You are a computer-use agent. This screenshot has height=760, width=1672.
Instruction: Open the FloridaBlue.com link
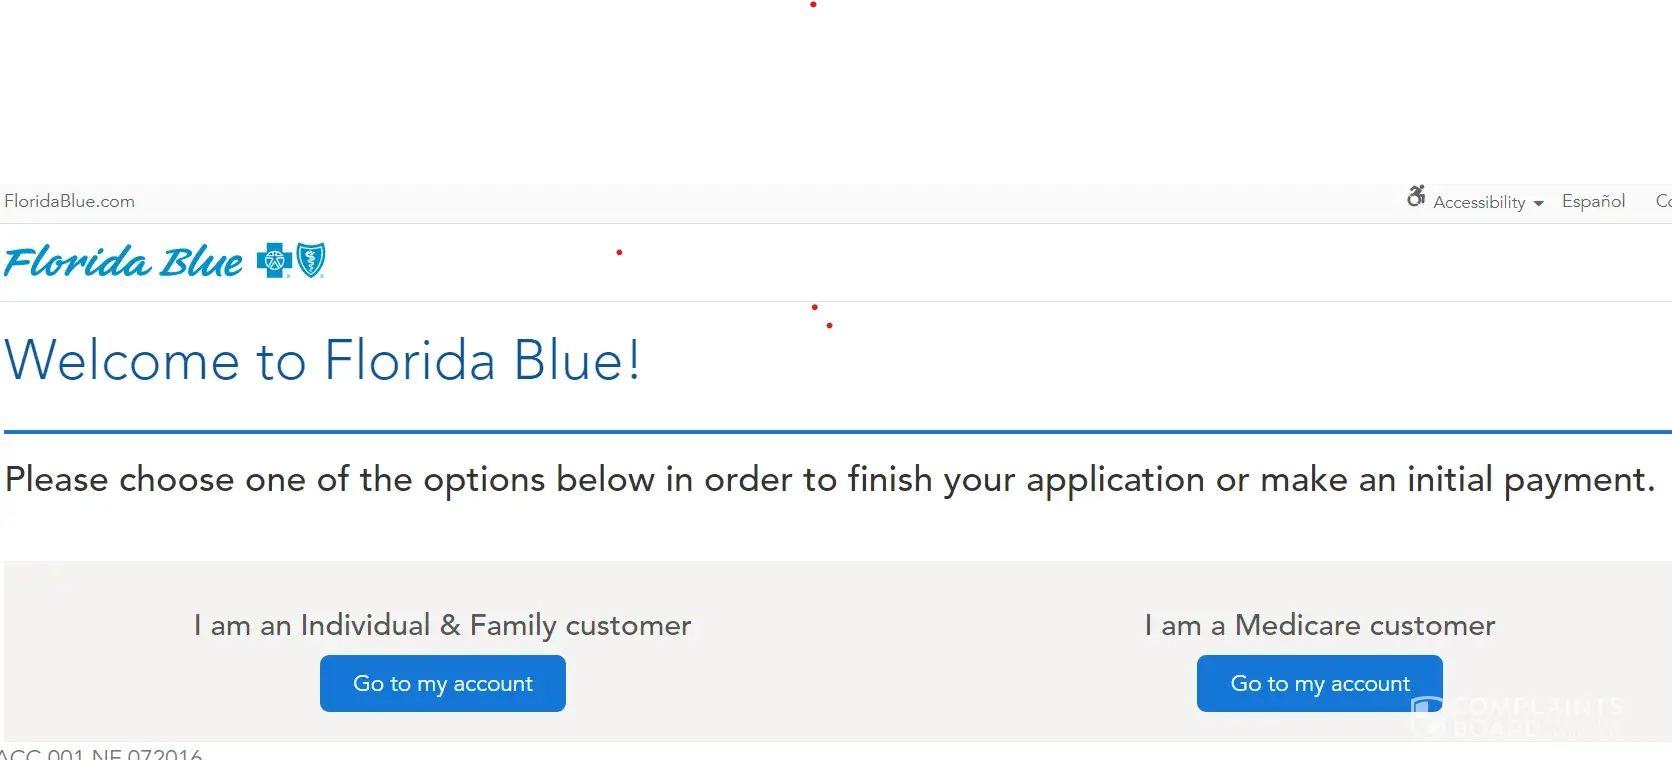tap(70, 201)
